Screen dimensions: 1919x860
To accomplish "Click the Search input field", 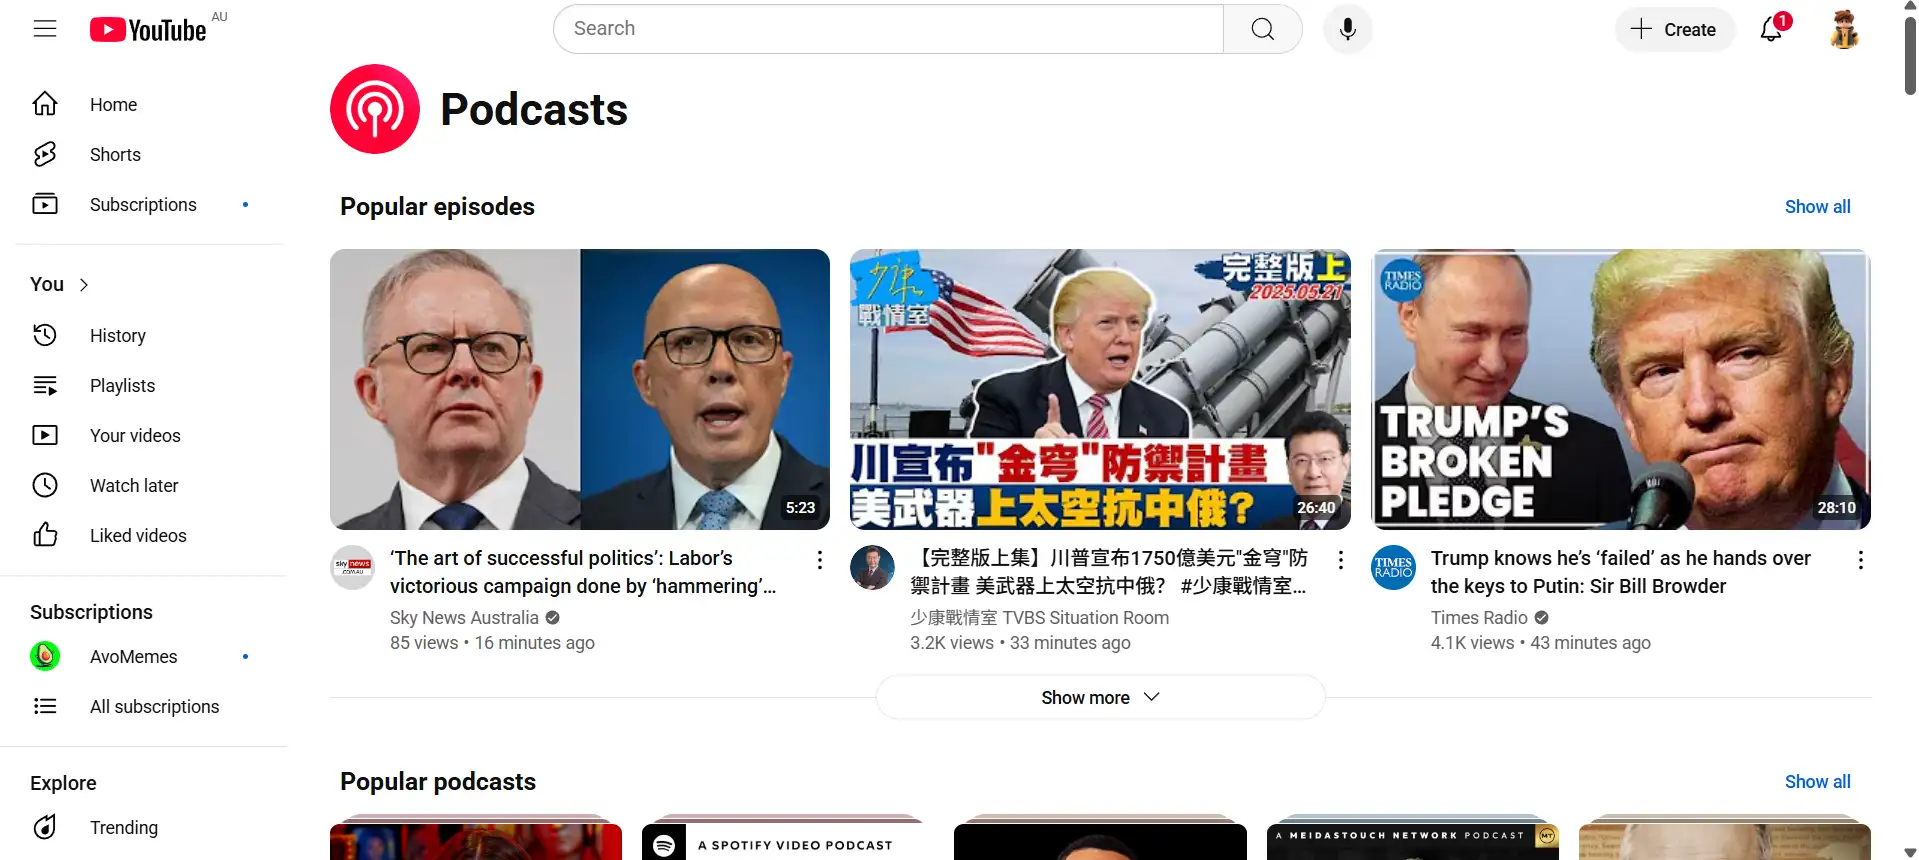I will (x=888, y=29).
